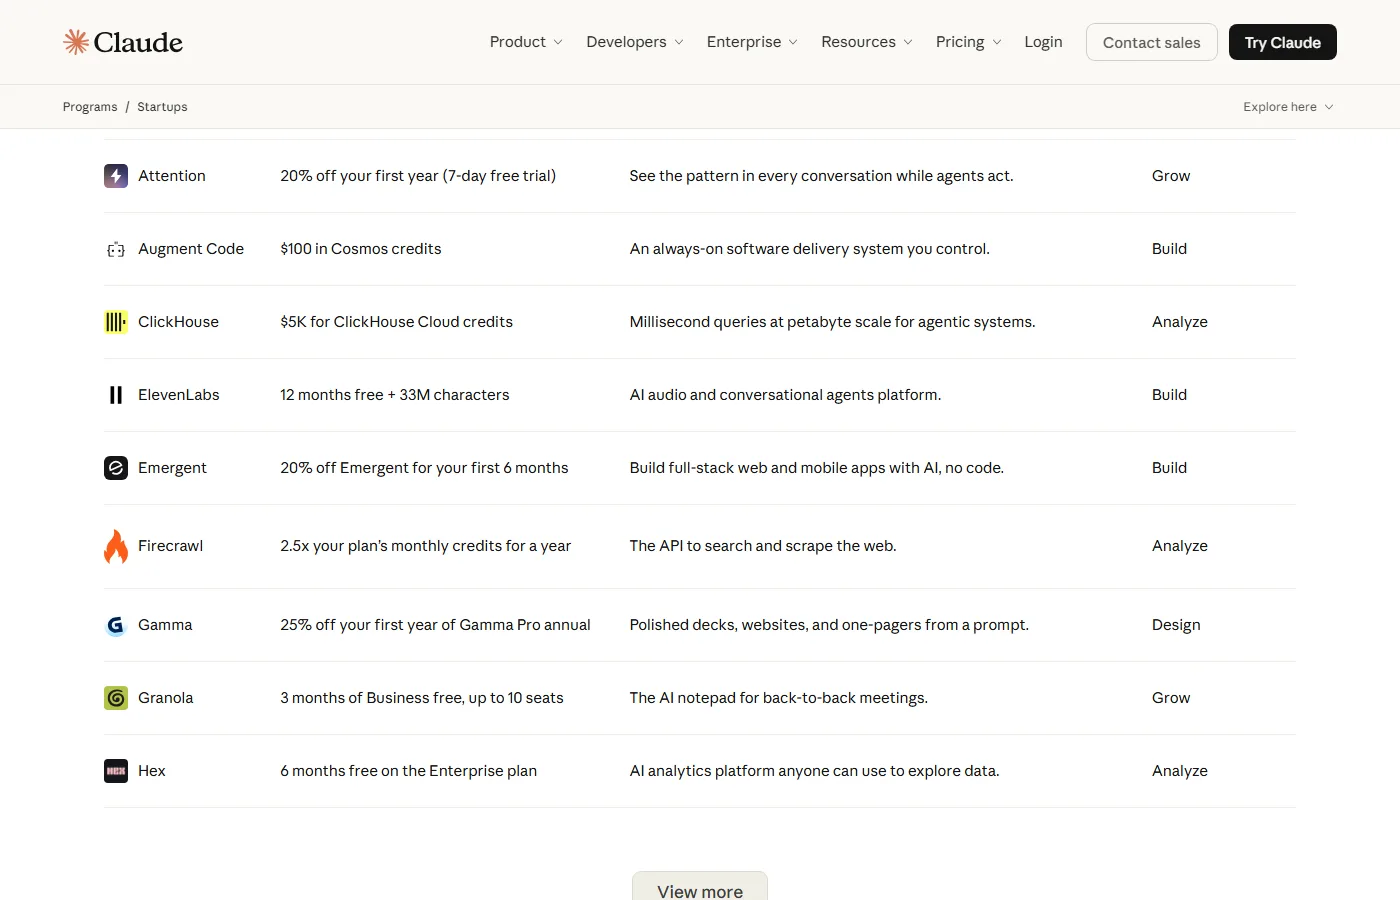The height and width of the screenshot is (900, 1400).
Task: Click the Gamma company name
Action: [x=165, y=625]
